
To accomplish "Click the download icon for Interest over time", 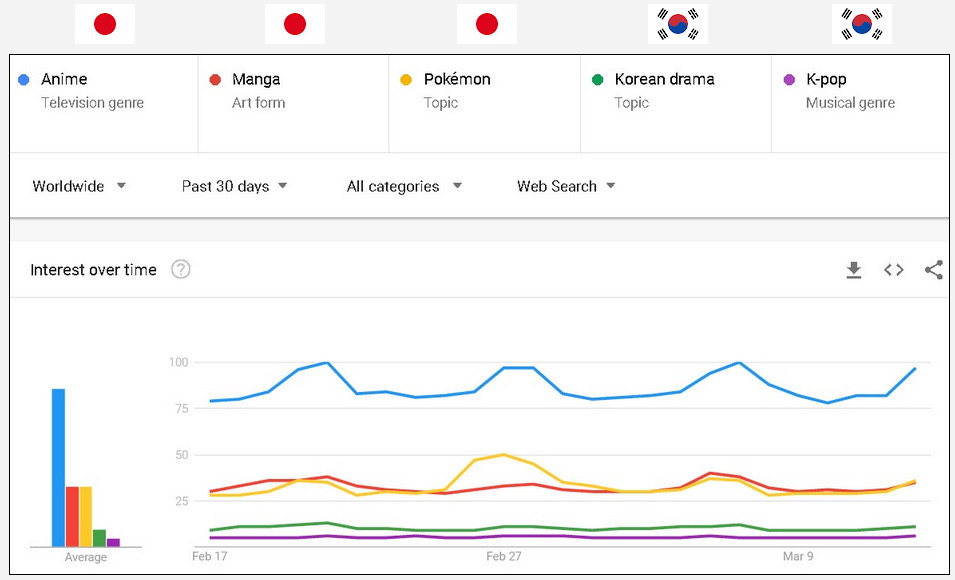I will click(x=853, y=270).
